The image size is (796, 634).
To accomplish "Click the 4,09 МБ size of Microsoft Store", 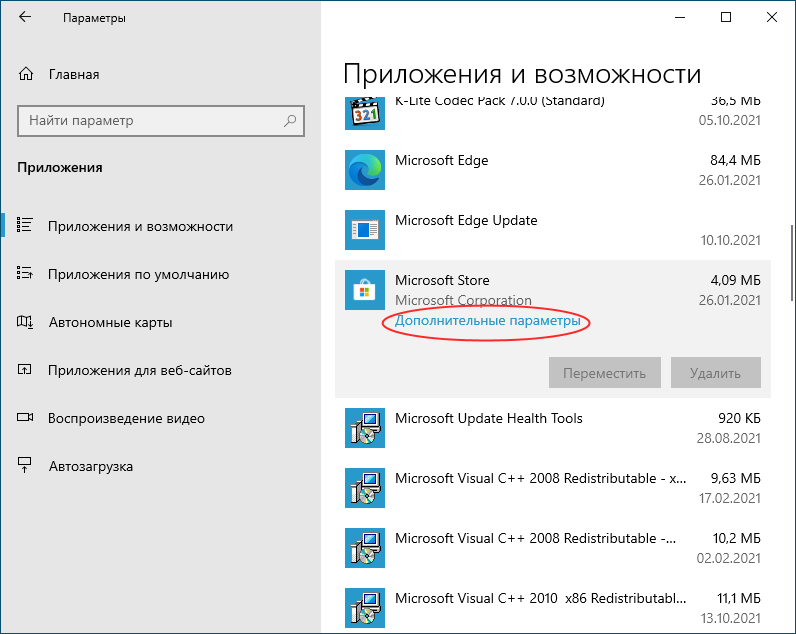I will tap(735, 280).
